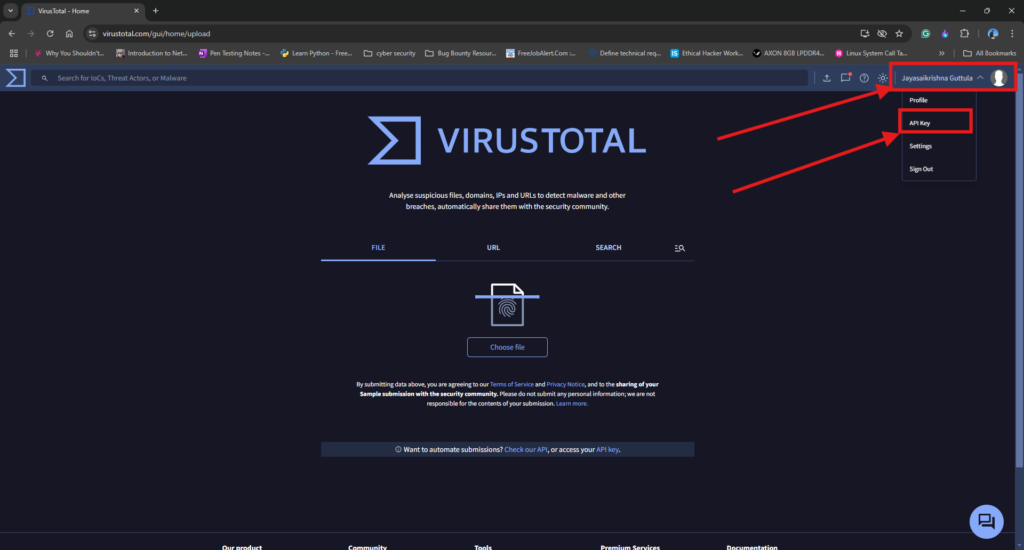Open the cyber security bookmark folder
This screenshot has width=1024, height=550.
pyautogui.click(x=390, y=53)
